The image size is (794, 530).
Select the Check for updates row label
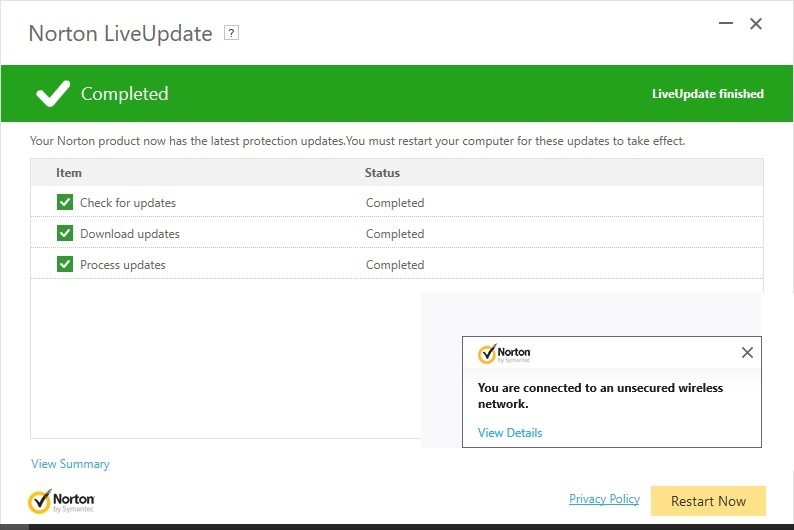[128, 202]
